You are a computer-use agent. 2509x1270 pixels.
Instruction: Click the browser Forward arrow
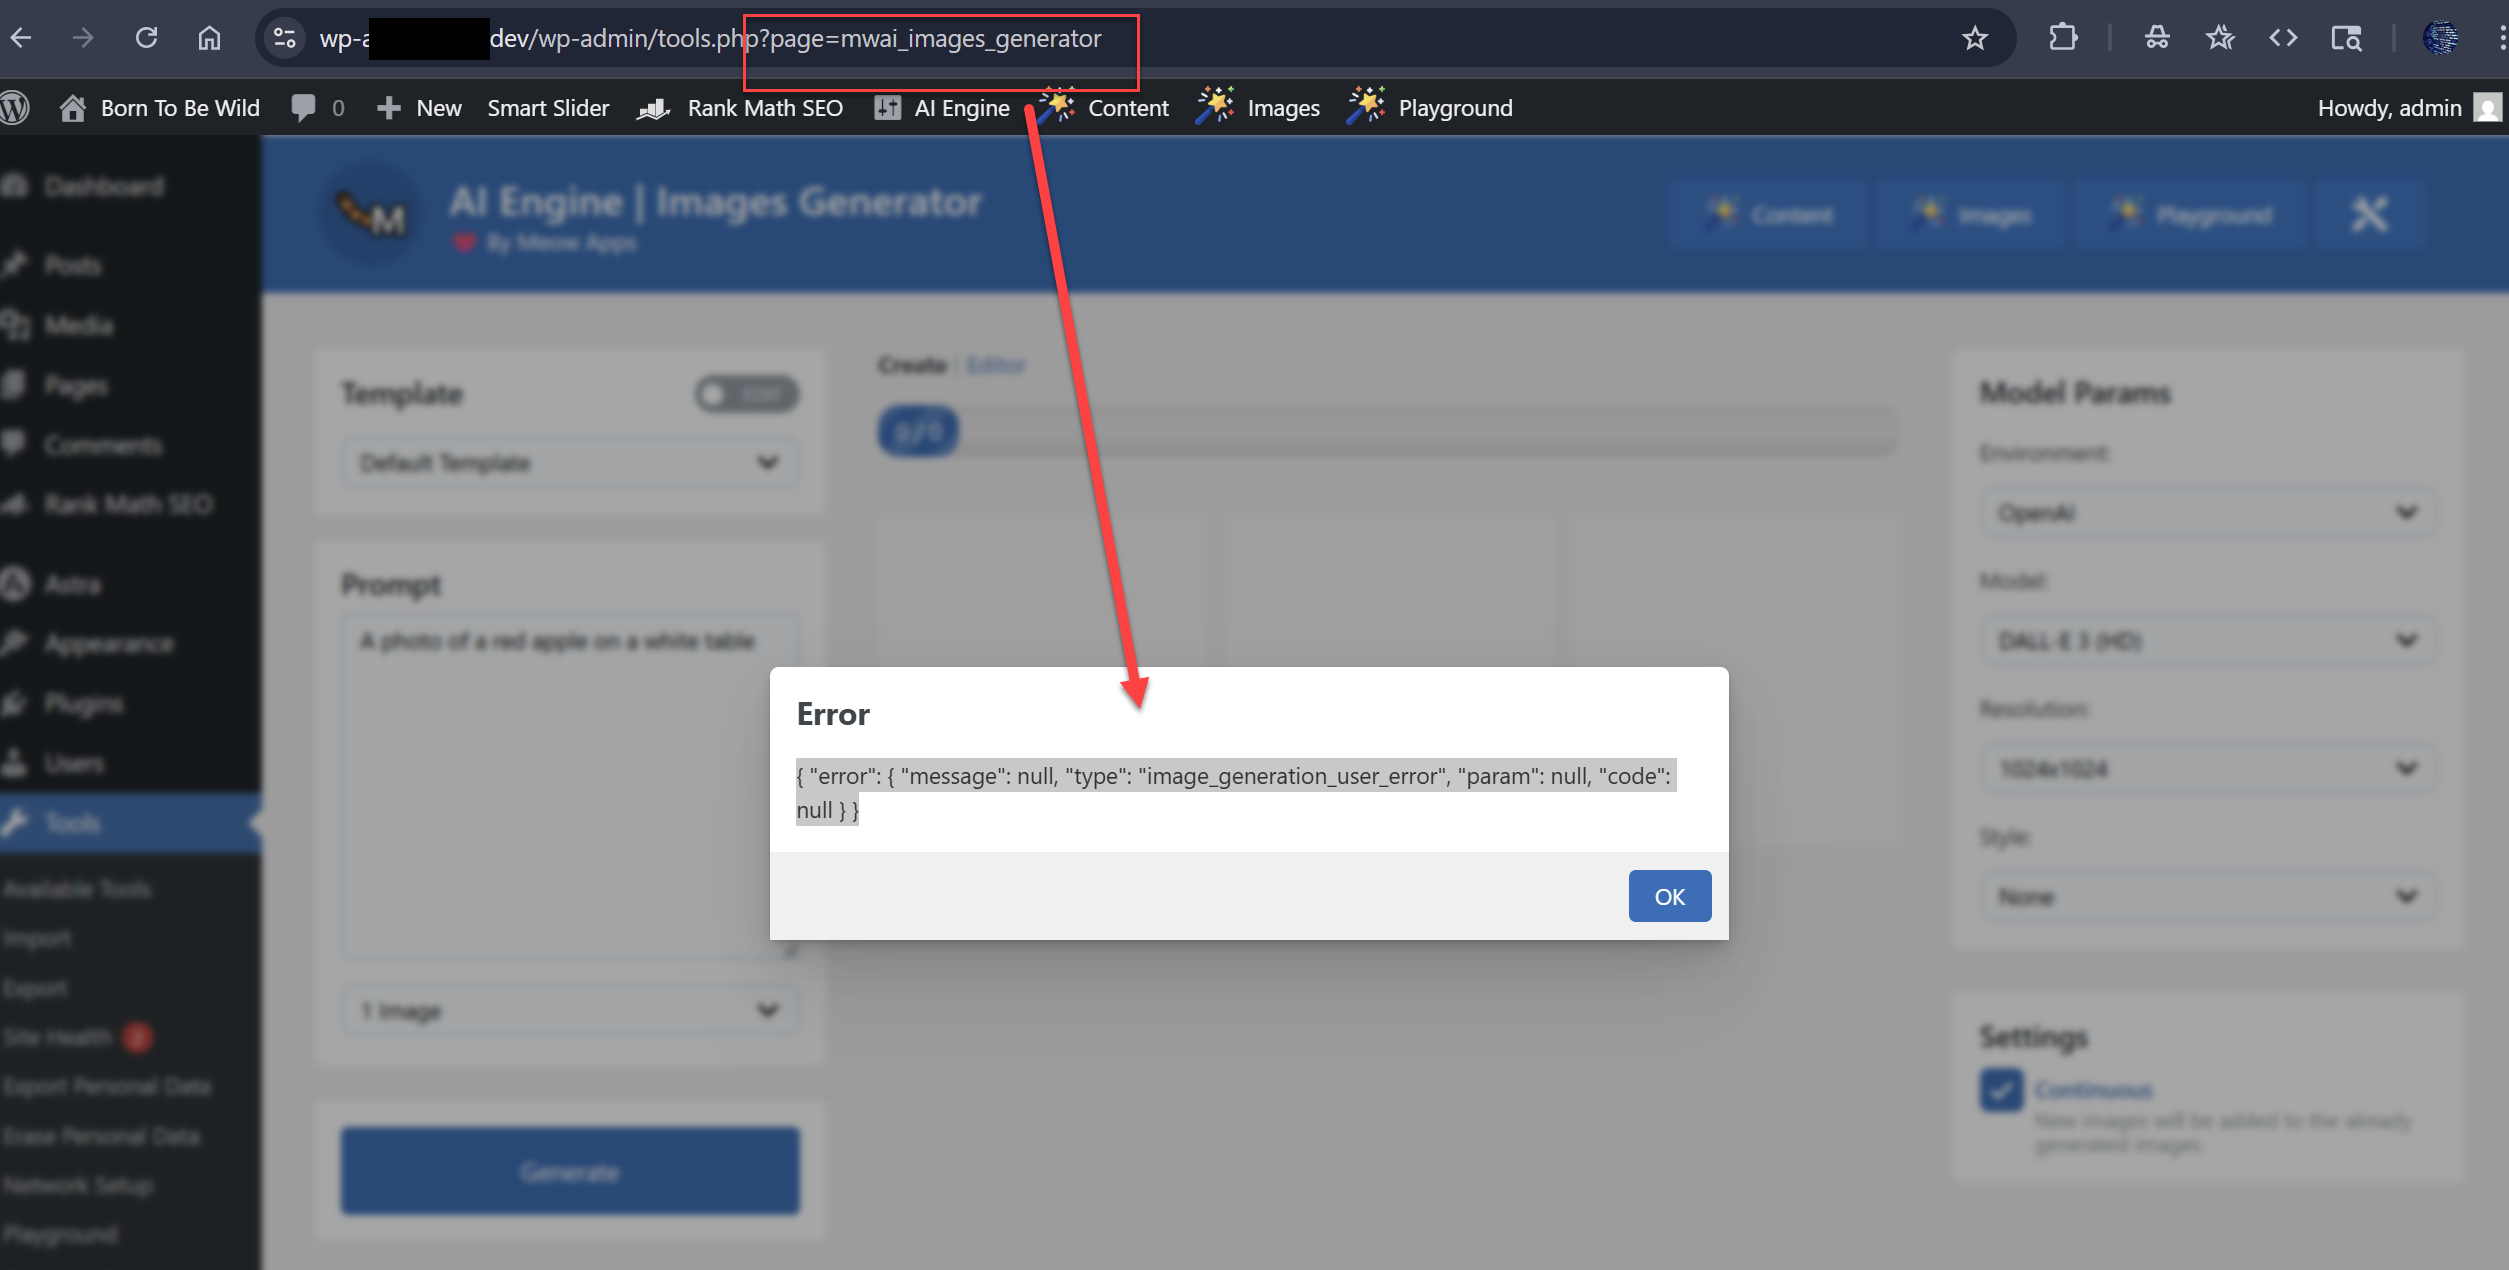pyautogui.click(x=83, y=38)
